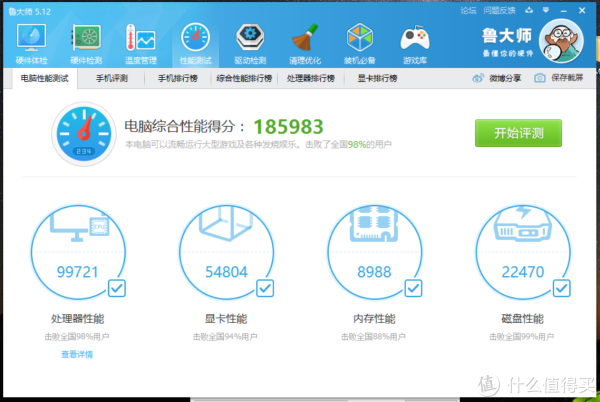Click the processor score 99721

tap(78, 272)
